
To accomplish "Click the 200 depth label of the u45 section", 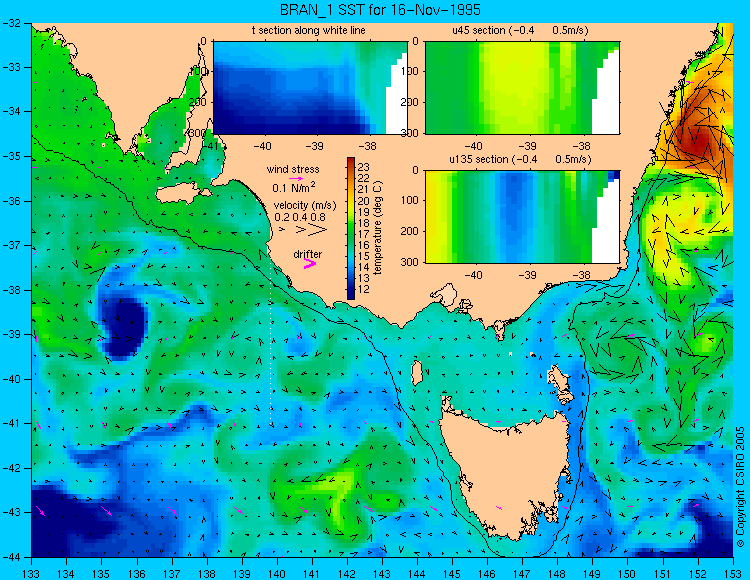I will pos(410,102).
